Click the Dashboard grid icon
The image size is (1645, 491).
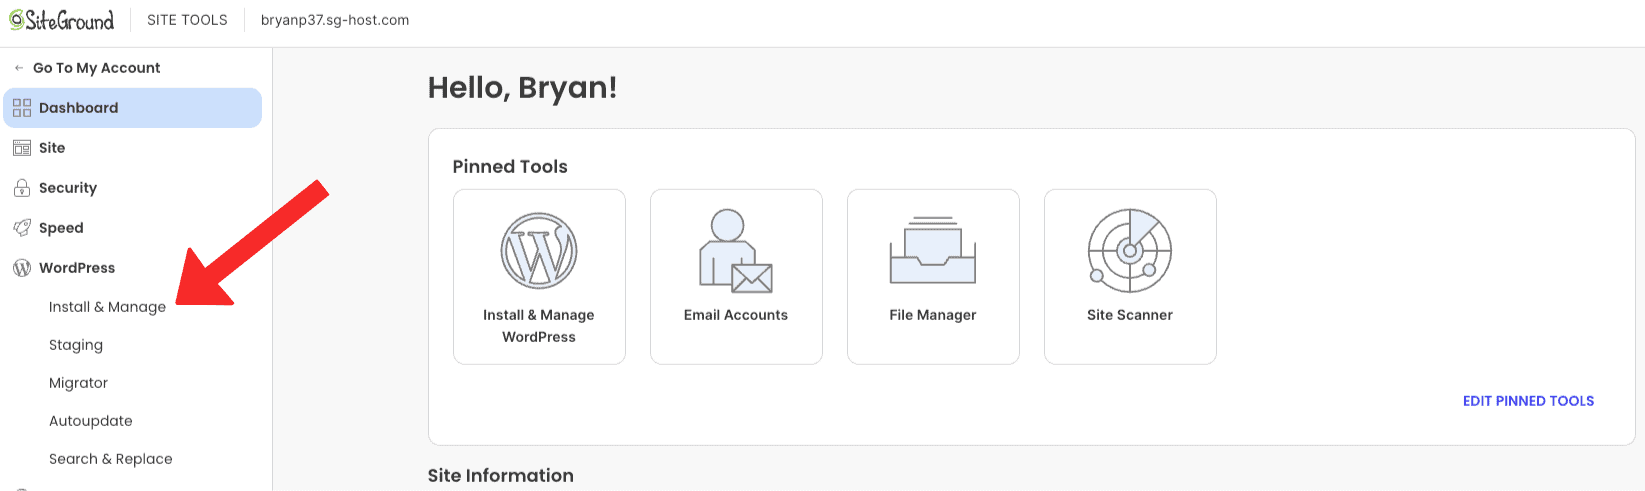(x=22, y=108)
